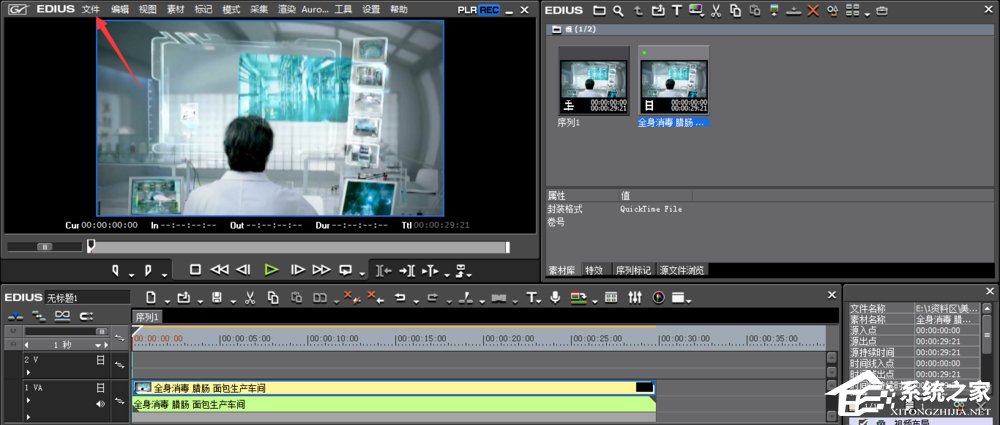Open the vectorscope color wheel icon

659,297
